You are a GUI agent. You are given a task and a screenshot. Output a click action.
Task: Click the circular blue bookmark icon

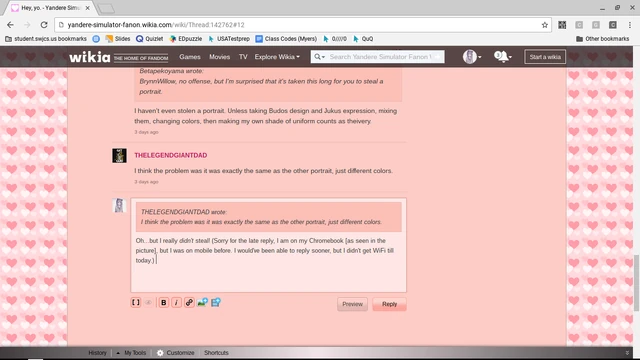click(x=96, y=39)
